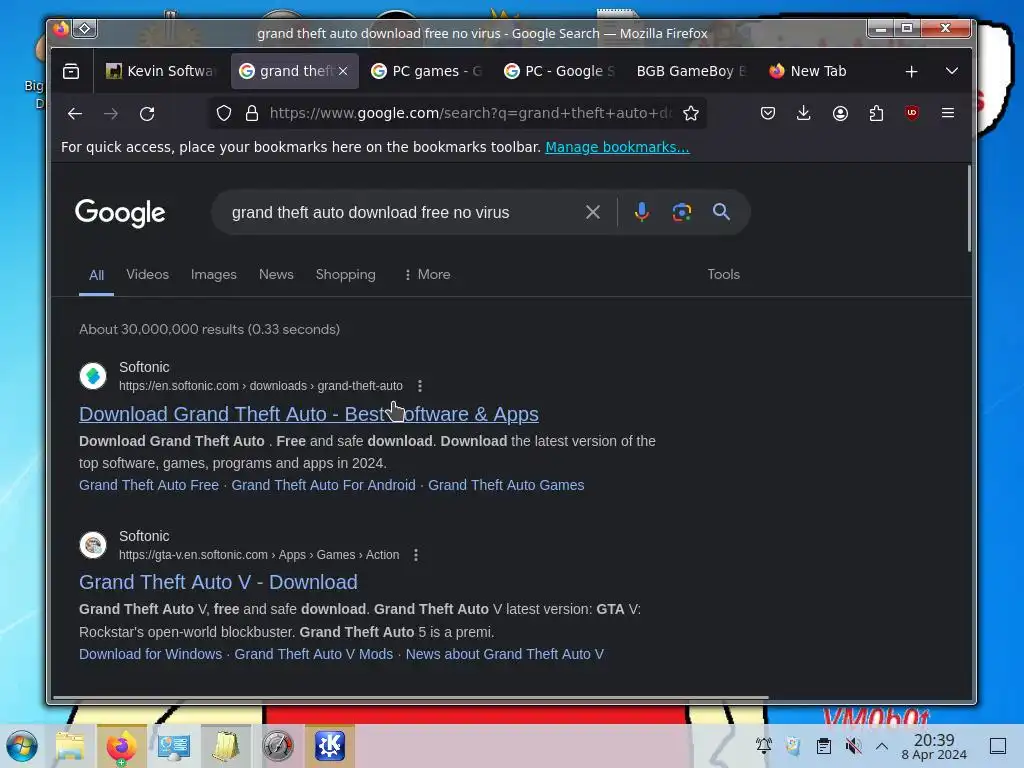Image resolution: width=1024 pixels, height=768 pixels.
Task: Open a new browser tab with plus
Action: pos(912,71)
